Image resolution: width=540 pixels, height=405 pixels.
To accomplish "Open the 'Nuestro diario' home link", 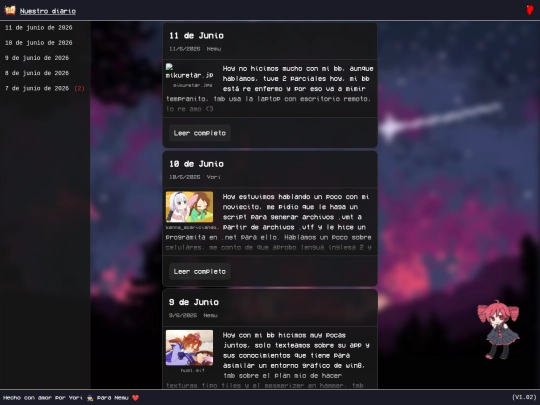I will [48, 11].
